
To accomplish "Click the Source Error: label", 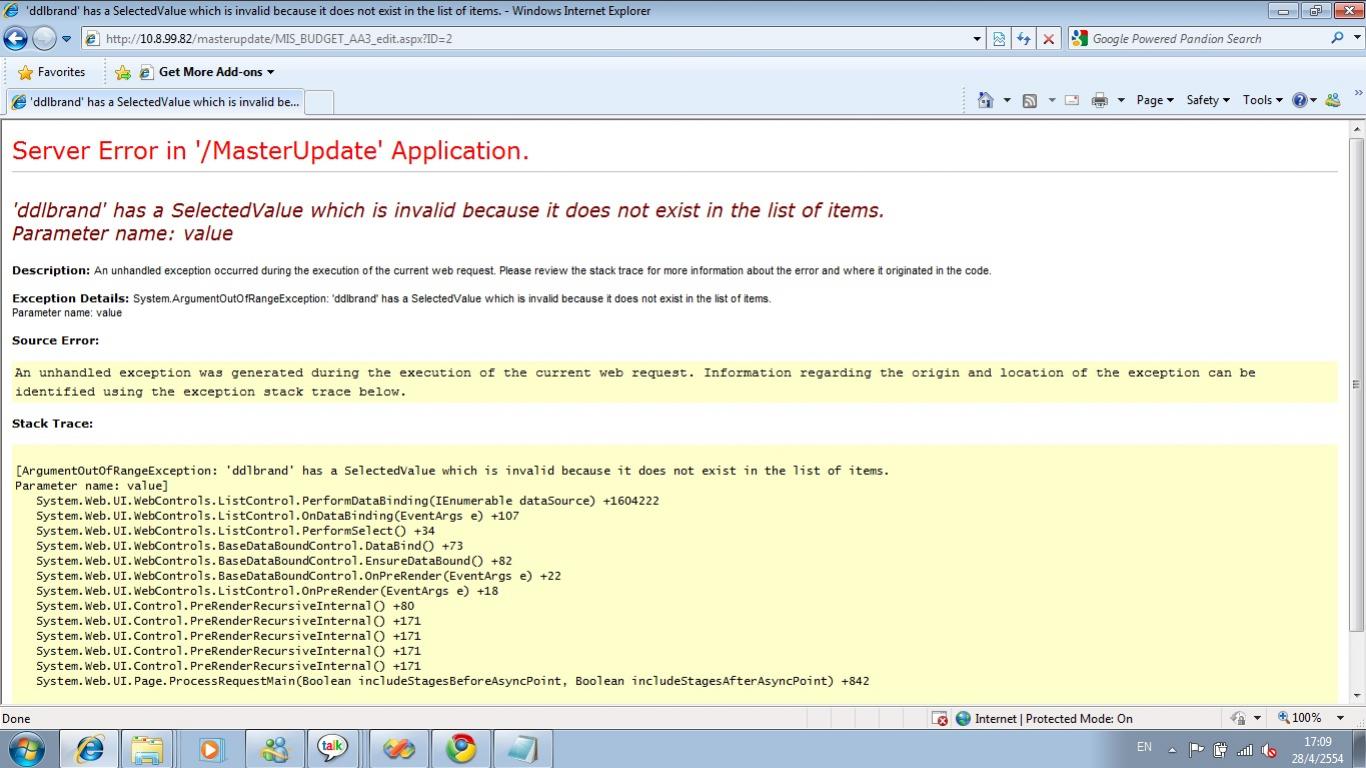I will tap(56, 341).
